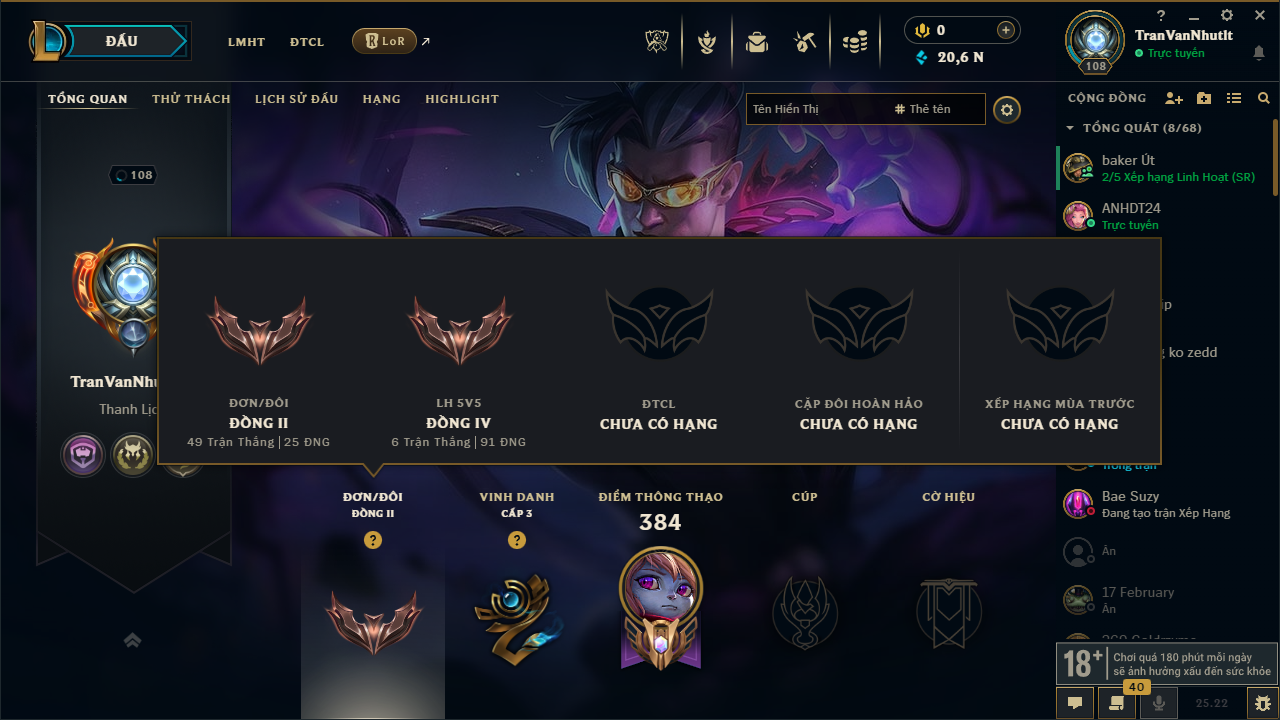Open the bug report icon
This screenshot has width=1280, height=720.
click(x=1262, y=703)
